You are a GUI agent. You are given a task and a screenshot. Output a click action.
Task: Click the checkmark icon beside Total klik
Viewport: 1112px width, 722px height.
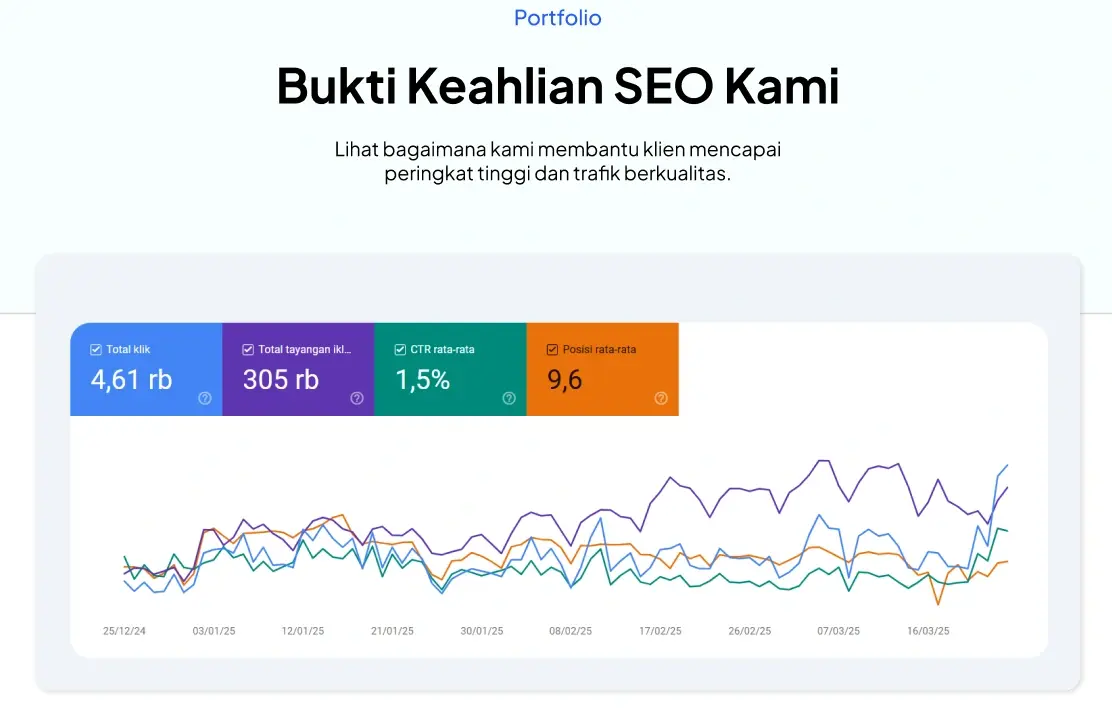pos(94,349)
